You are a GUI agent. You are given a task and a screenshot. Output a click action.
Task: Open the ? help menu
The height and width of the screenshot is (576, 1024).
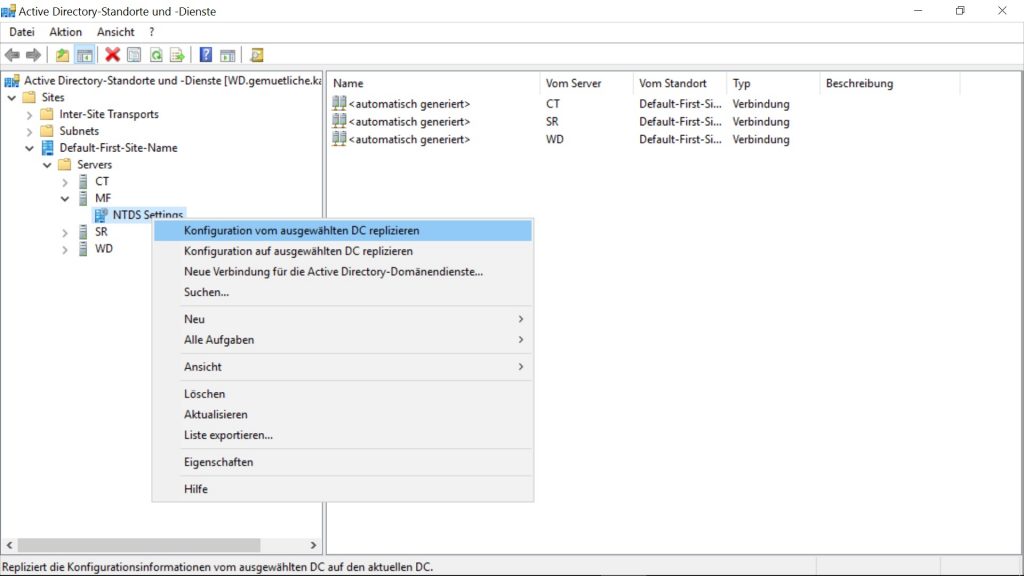[152, 32]
